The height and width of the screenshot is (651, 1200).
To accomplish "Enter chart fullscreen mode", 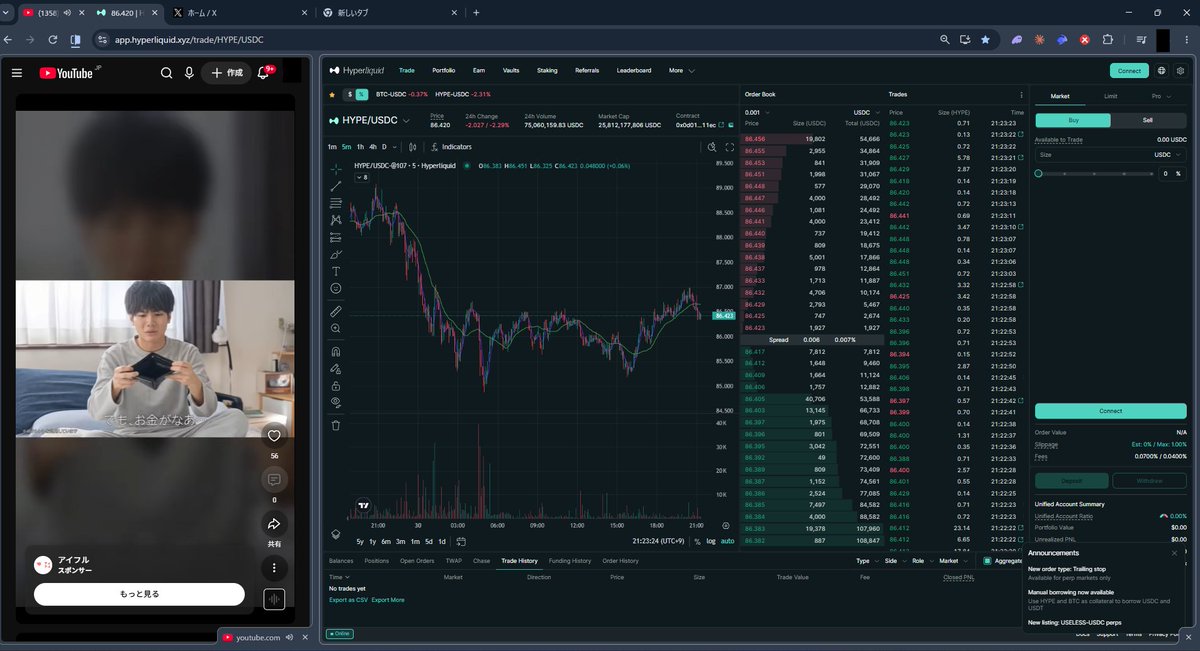I will point(729,147).
